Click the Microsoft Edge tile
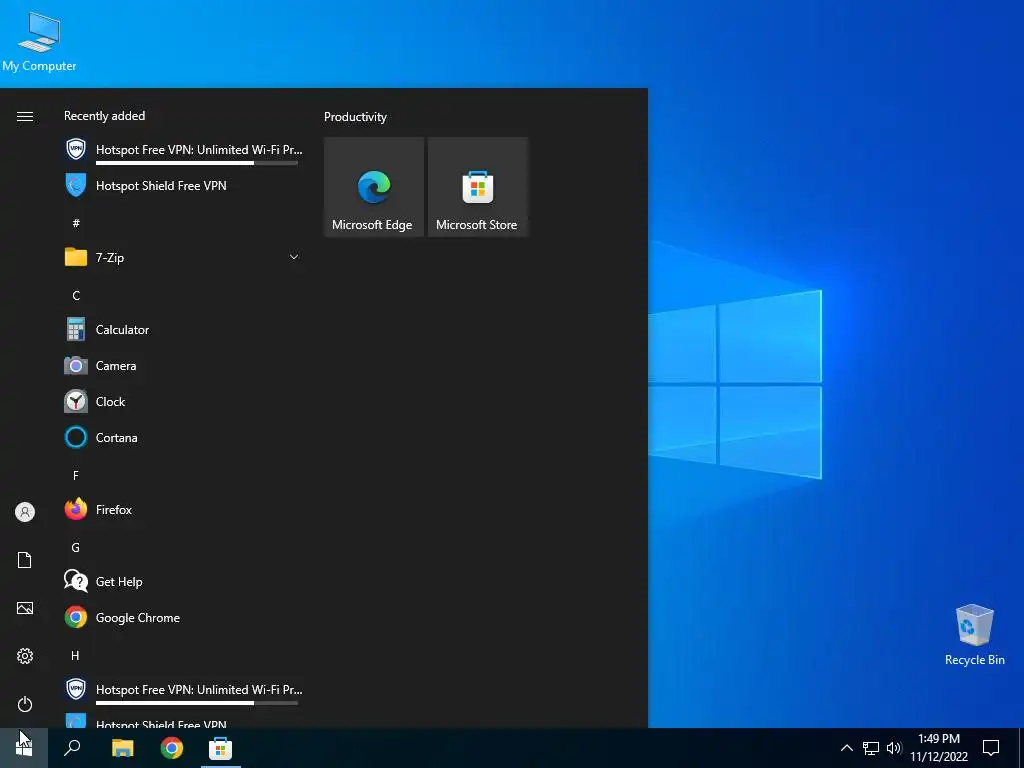Screen dimensions: 1024x768 click(374, 187)
